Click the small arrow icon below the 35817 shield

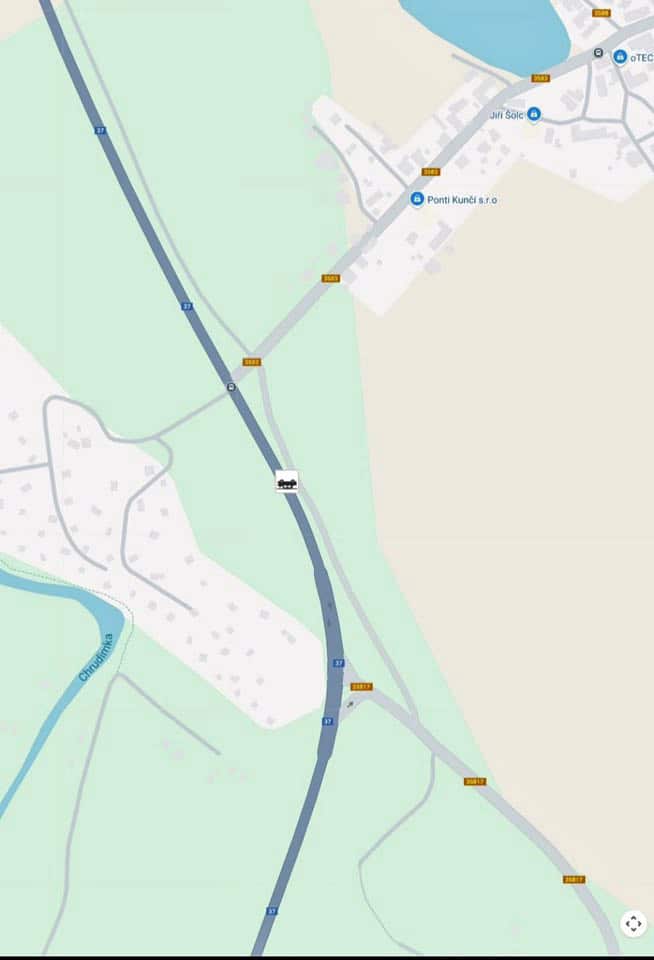coord(350,705)
